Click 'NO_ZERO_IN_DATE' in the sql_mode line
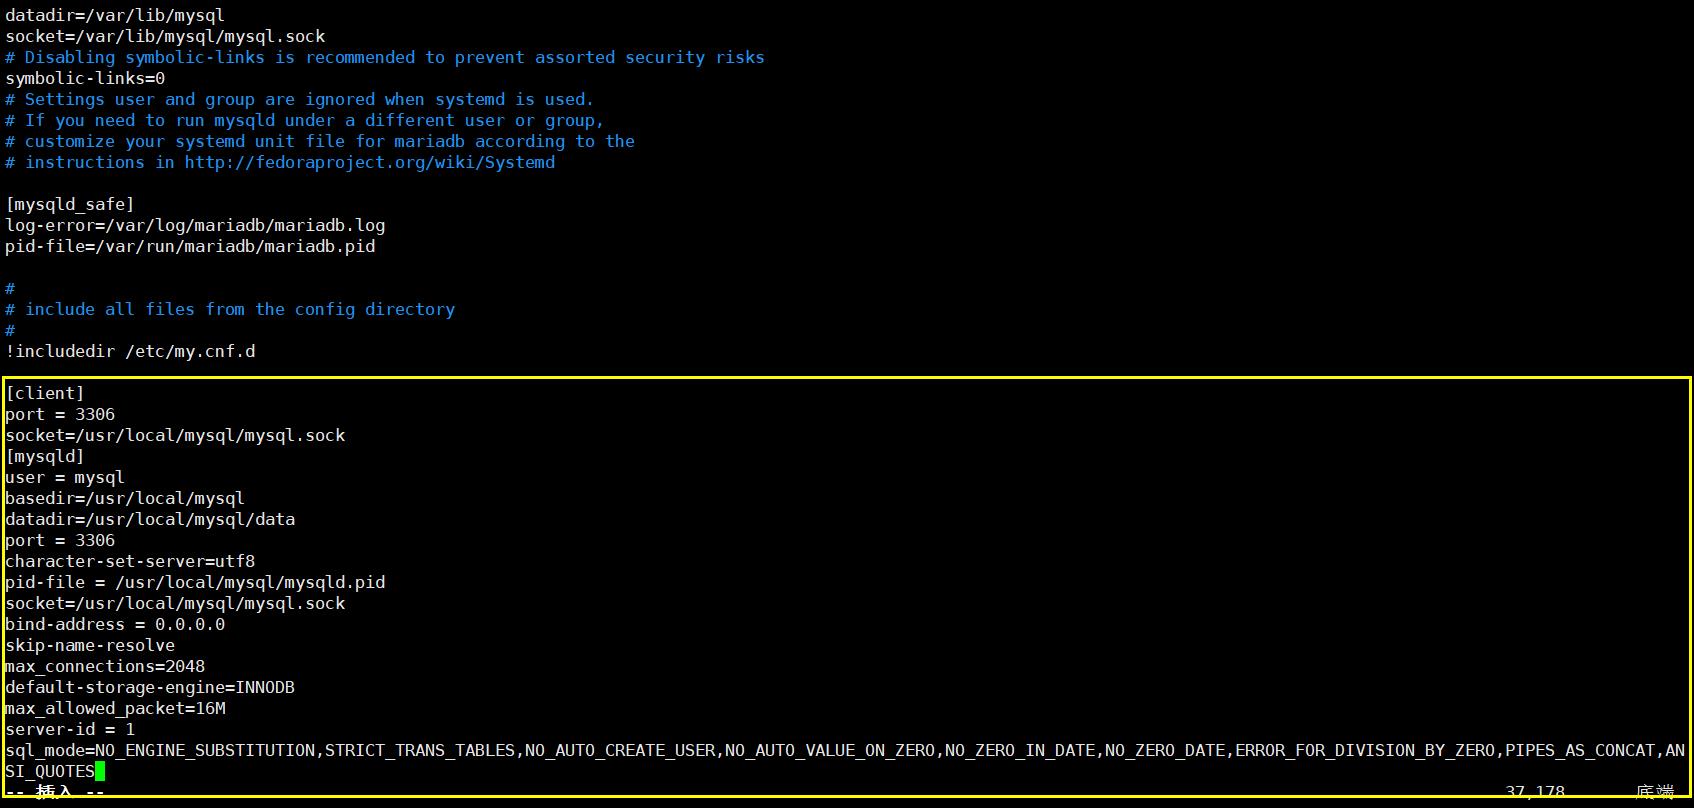The image size is (1694, 808). (1020, 750)
